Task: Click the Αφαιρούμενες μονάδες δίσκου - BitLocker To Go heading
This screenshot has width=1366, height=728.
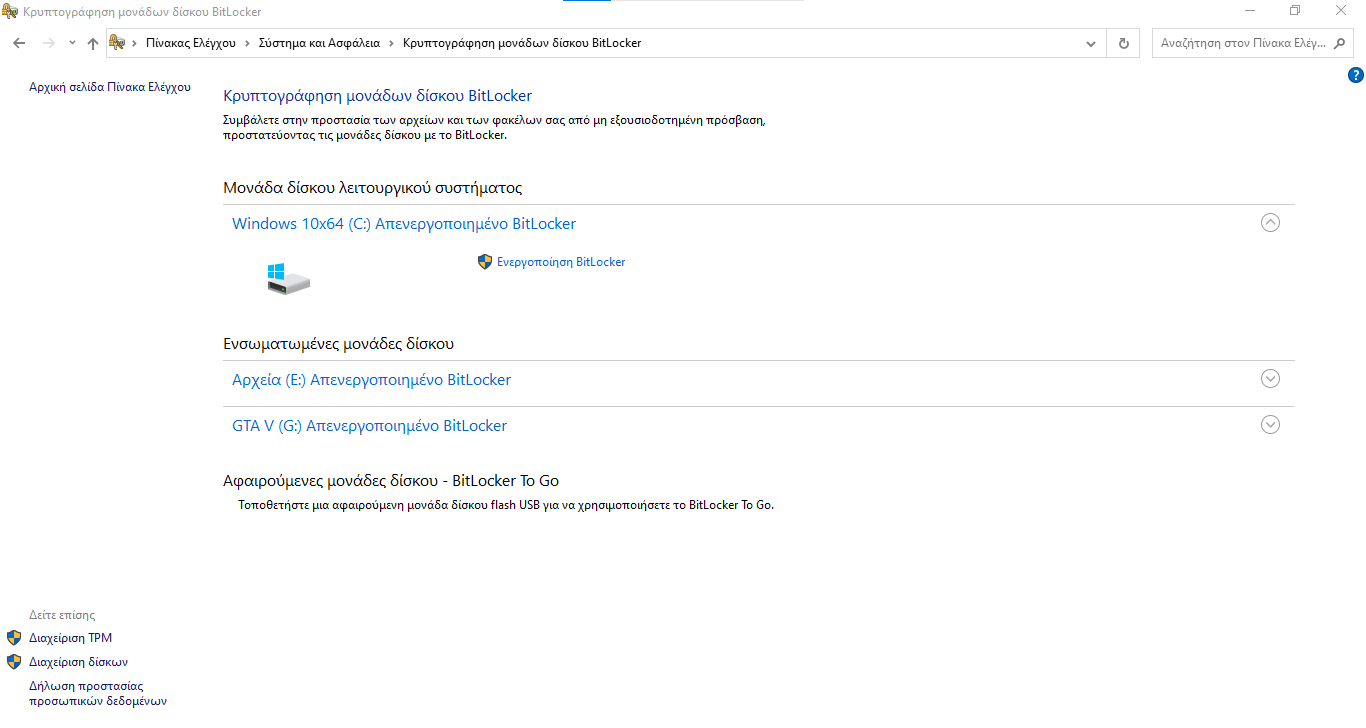Action: 391,481
